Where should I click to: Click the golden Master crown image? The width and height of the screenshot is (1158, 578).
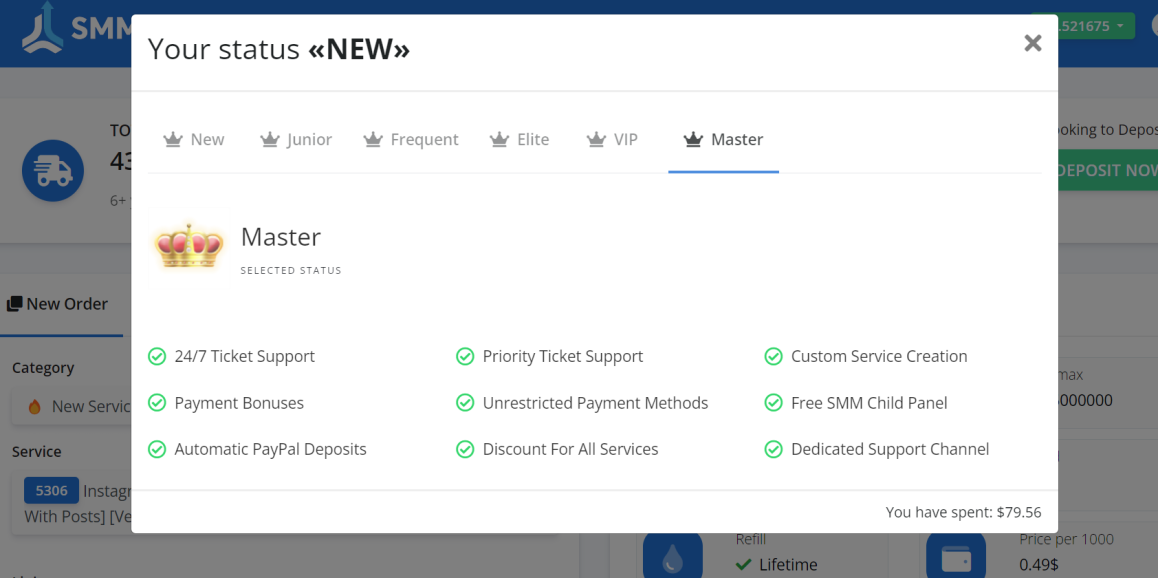tap(189, 247)
